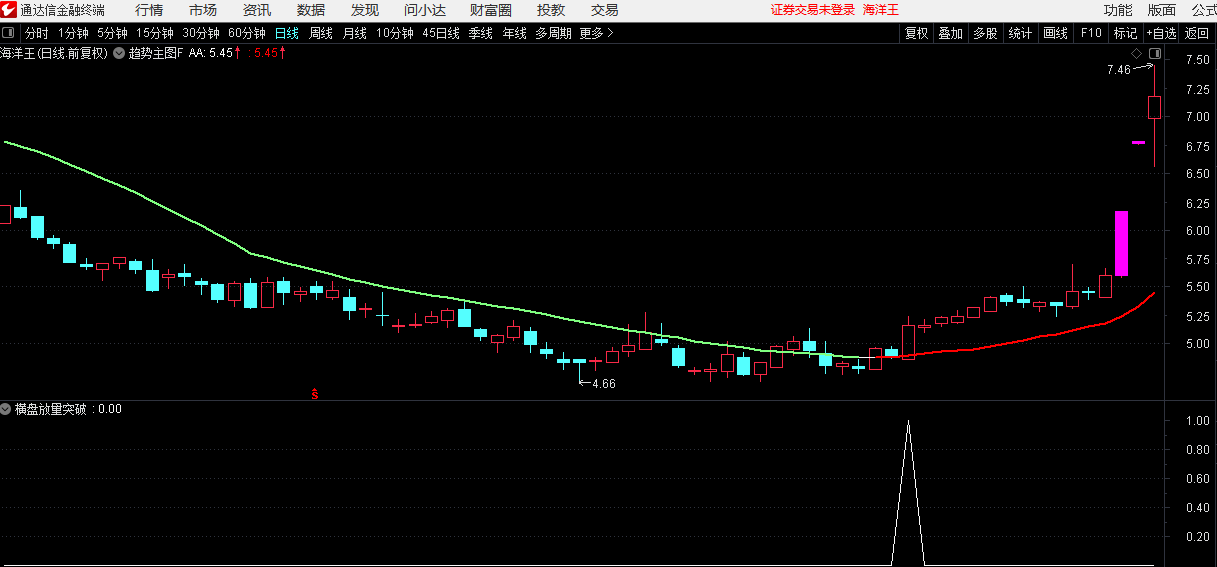Click the 多股 multi-stock button

985,33
